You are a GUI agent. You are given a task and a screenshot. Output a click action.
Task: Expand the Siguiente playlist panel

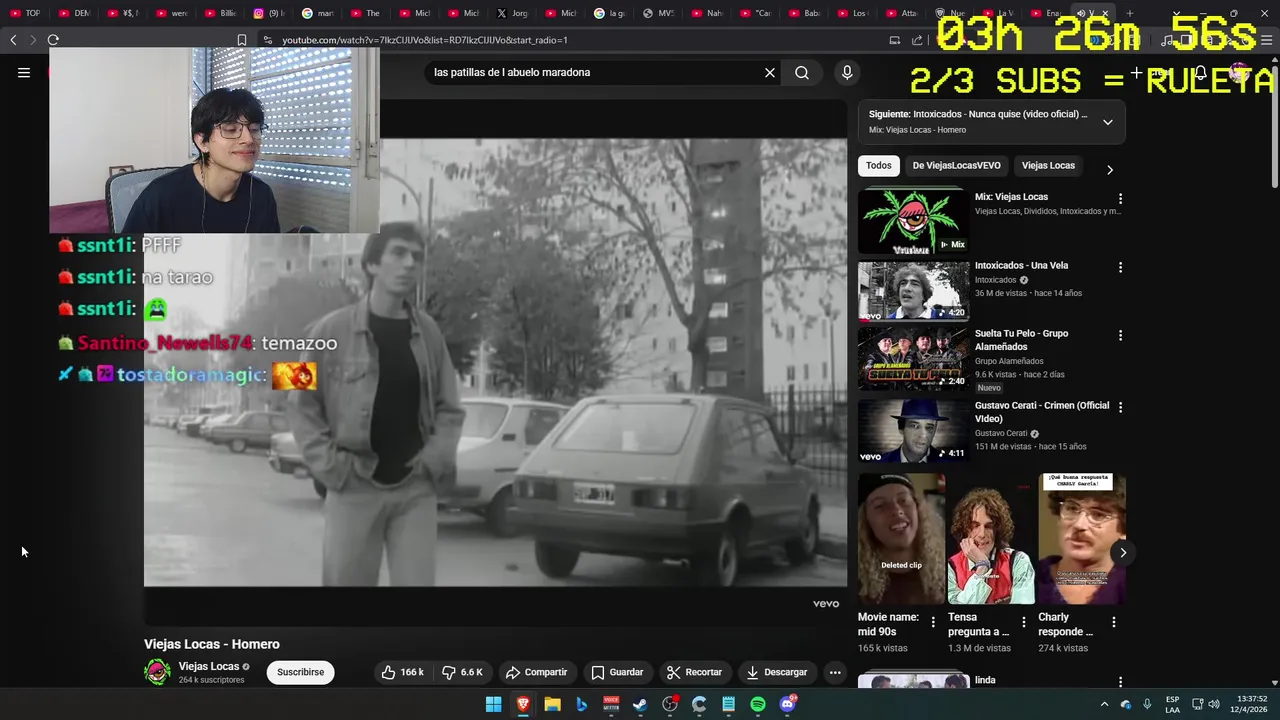point(1107,122)
